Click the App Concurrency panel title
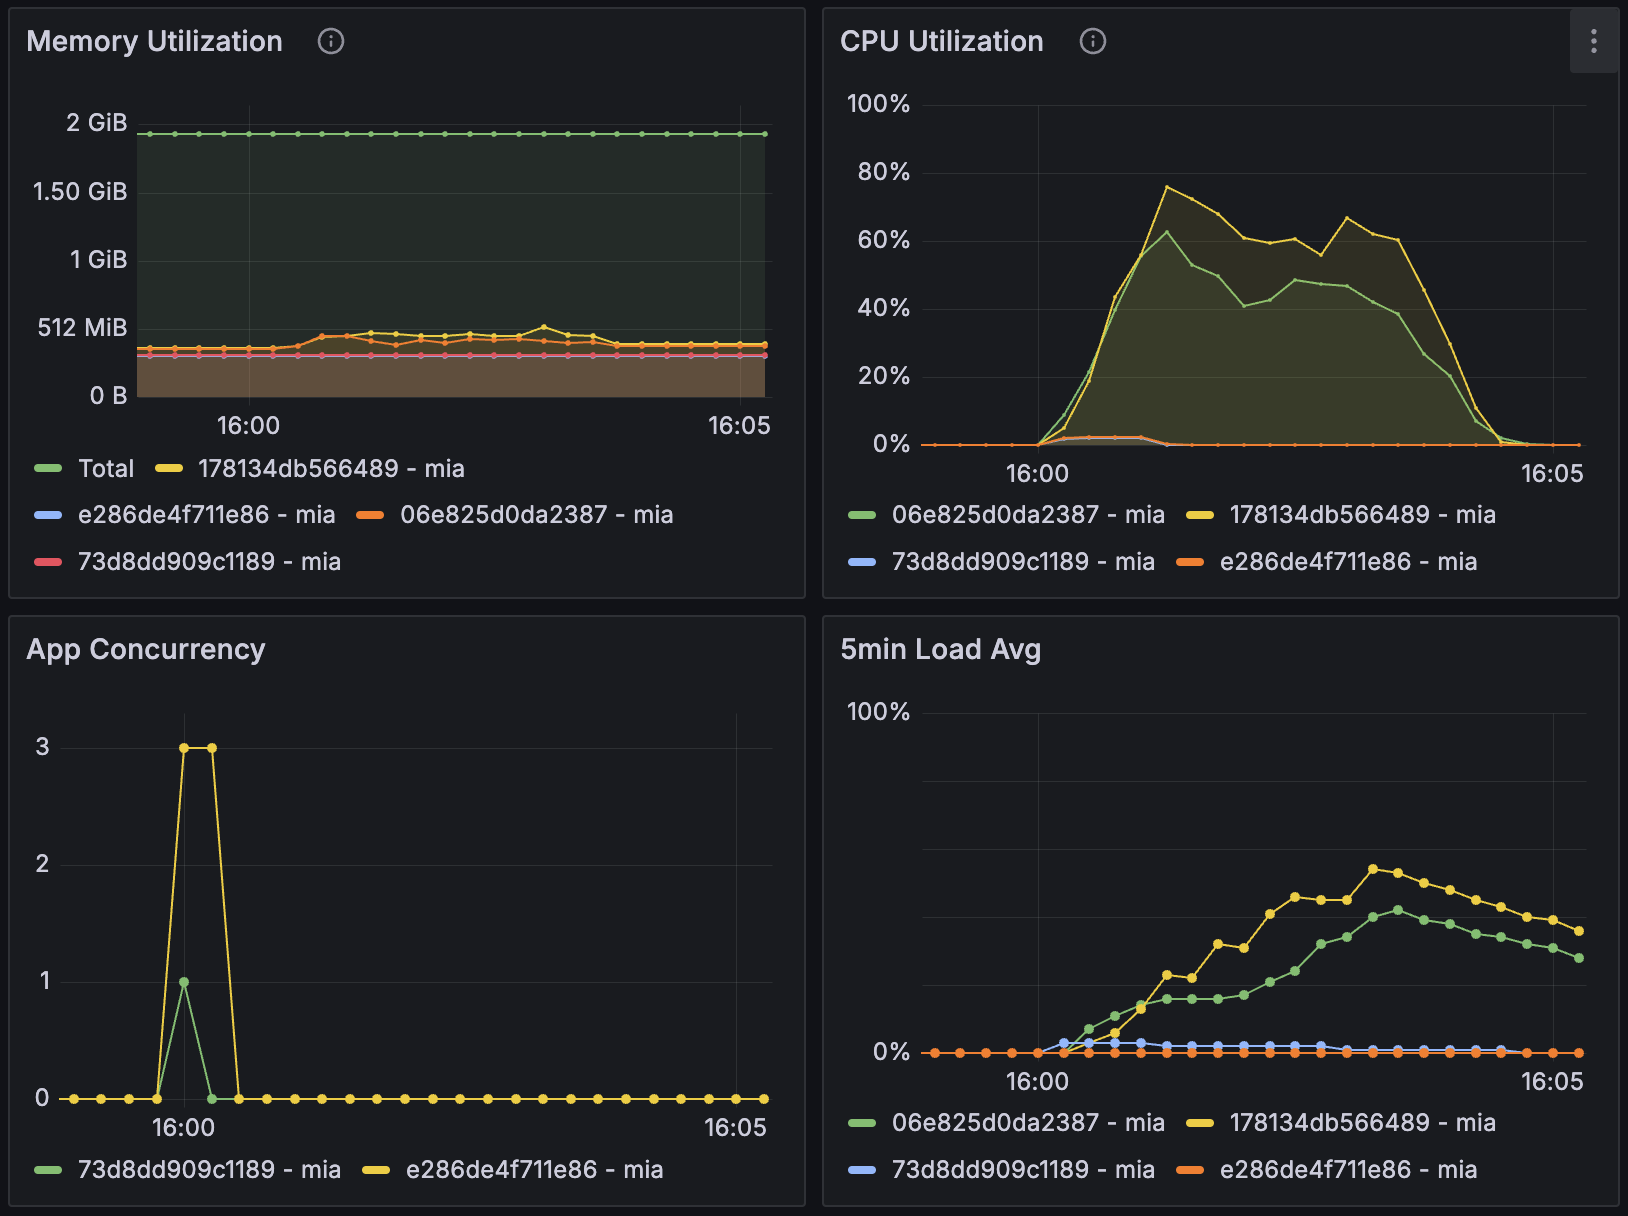The width and height of the screenshot is (1628, 1216). point(146,649)
